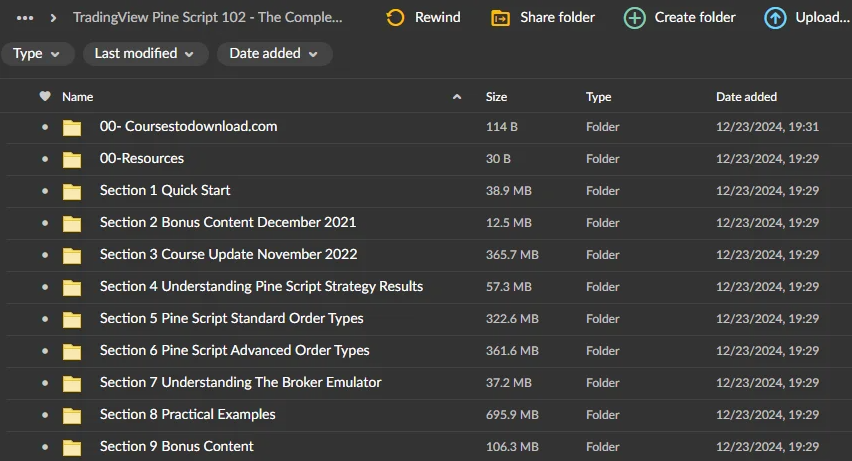Toggle favourite dot for Section 9 Bonus Content

point(45,447)
